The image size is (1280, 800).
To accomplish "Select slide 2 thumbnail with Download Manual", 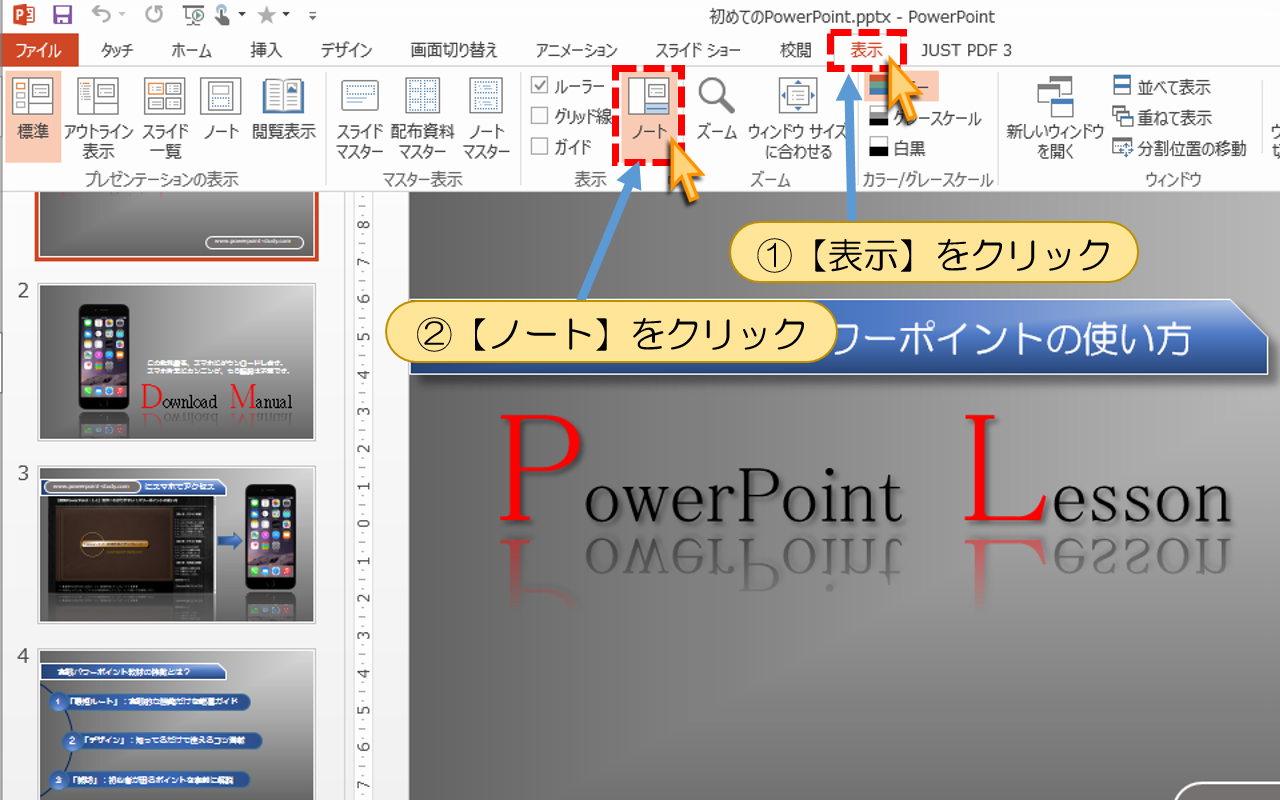I will click(176, 362).
